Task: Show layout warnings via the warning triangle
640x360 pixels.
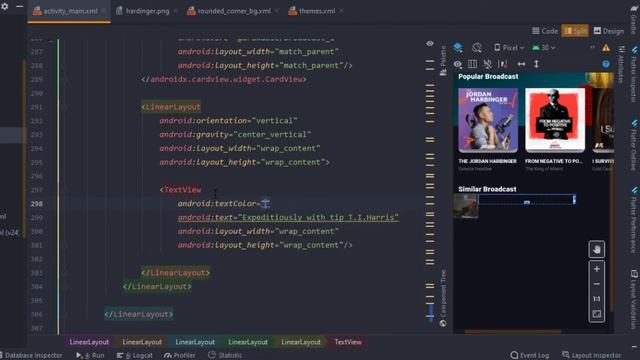Action: point(606,48)
